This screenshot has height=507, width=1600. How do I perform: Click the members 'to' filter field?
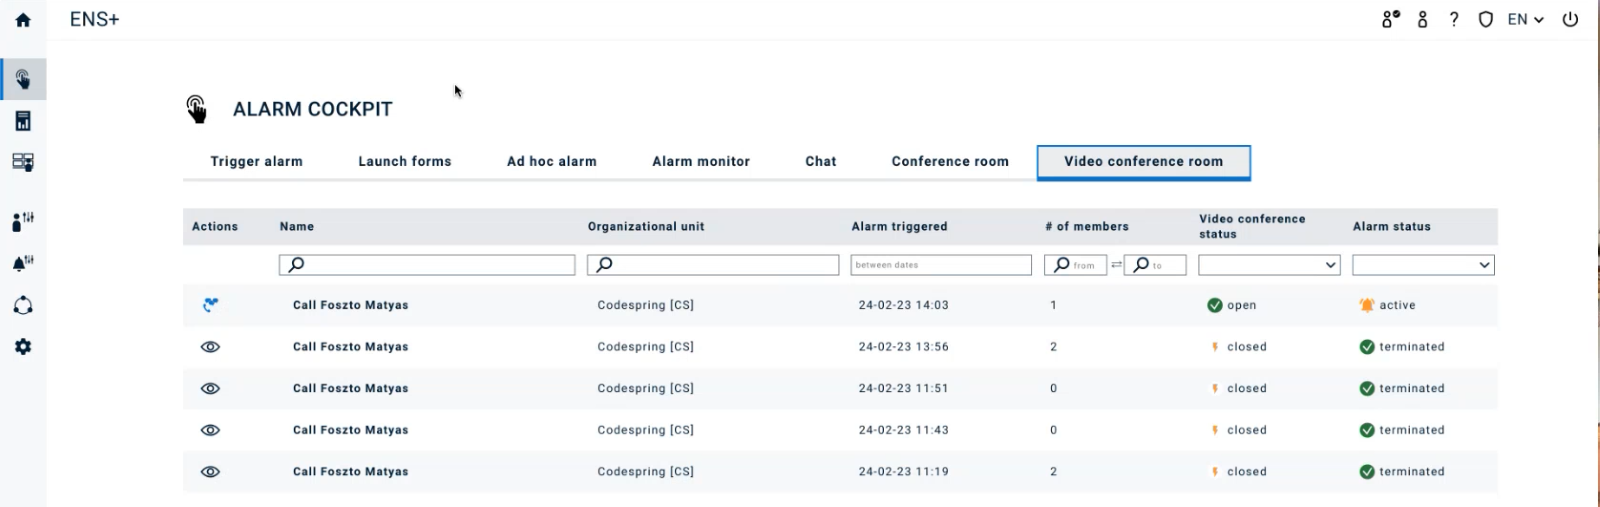[1155, 265]
